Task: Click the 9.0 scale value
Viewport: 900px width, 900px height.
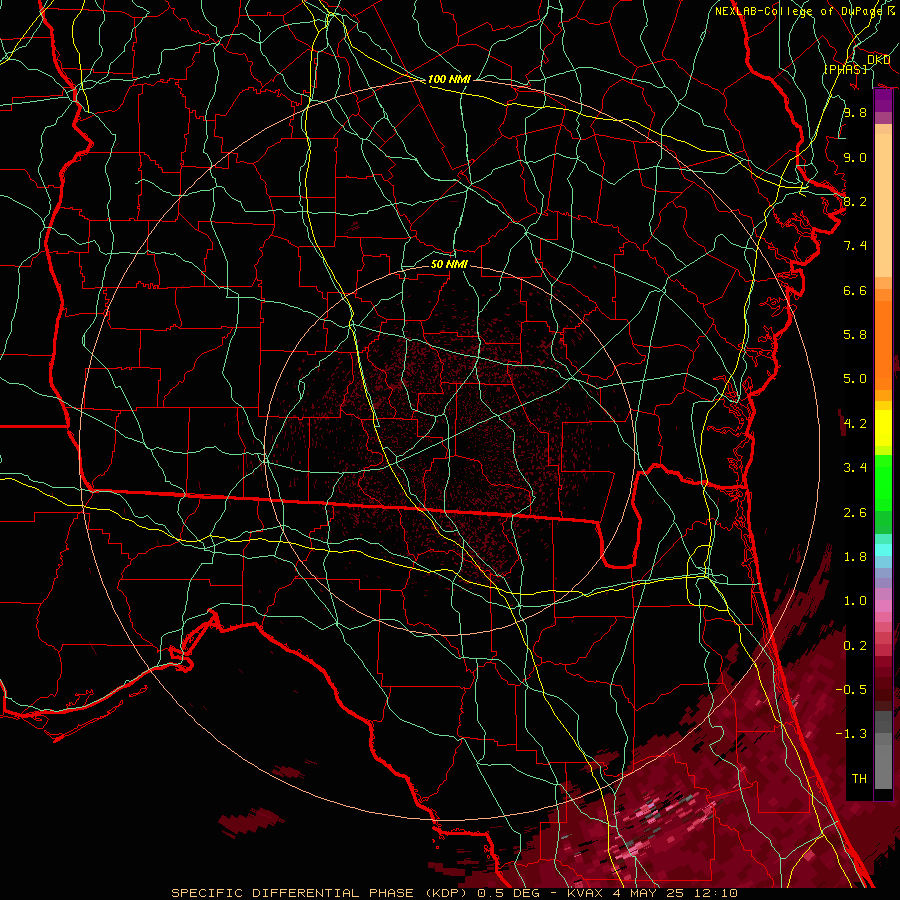Action: coord(855,157)
